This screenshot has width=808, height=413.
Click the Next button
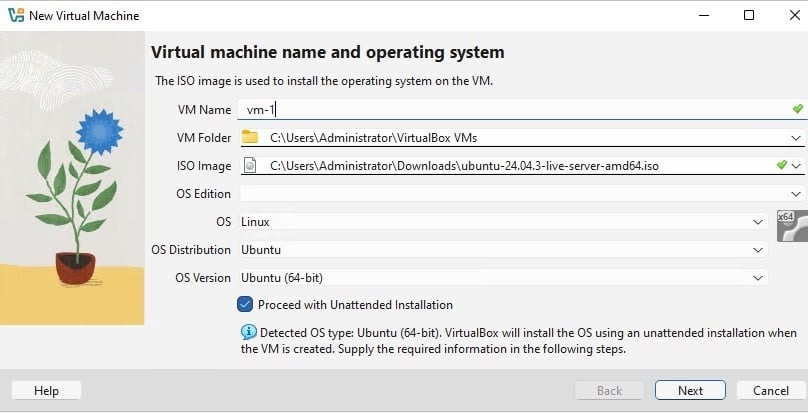click(690, 390)
